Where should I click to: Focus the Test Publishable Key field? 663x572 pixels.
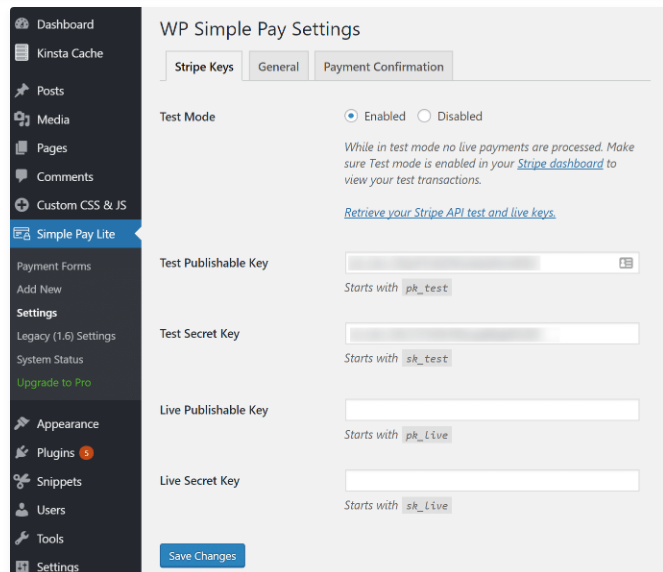492,263
